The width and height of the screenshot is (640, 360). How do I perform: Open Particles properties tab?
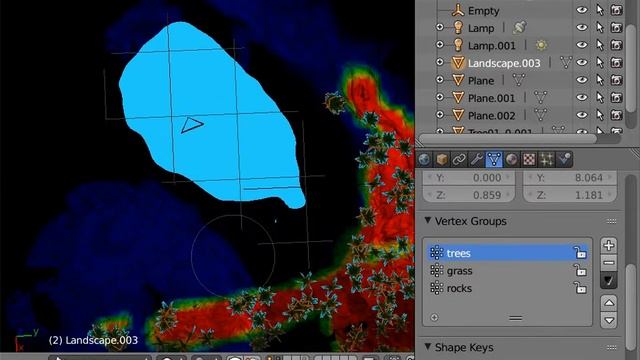(547, 159)
